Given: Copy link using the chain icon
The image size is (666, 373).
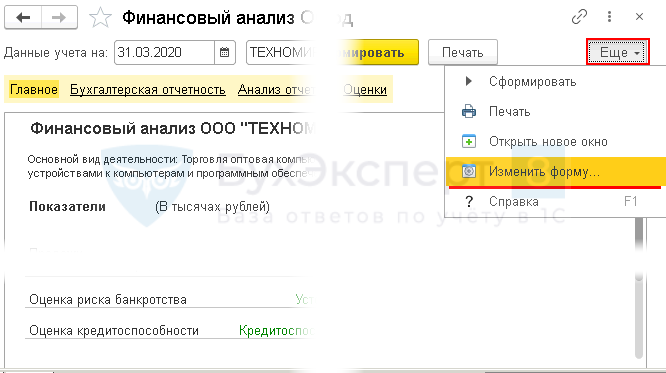Looking at the screenshot, I should [x=579, y=17].
